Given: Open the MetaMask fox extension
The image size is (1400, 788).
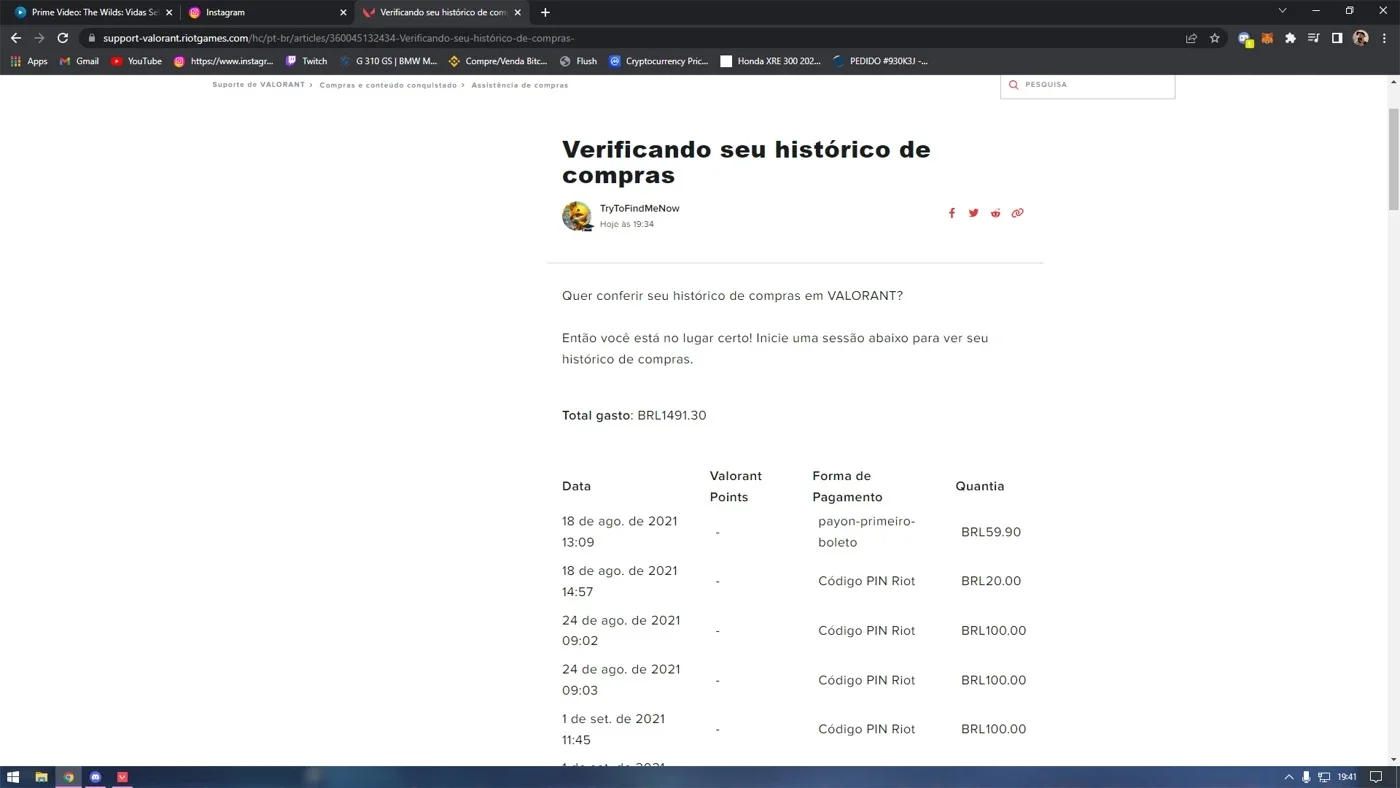Looking at the screenshot, I should [1267, 38].
